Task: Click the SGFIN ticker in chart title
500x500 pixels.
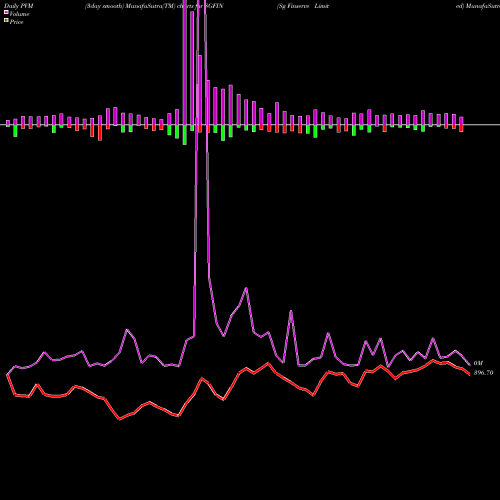Action: click(x=214, y=6)
